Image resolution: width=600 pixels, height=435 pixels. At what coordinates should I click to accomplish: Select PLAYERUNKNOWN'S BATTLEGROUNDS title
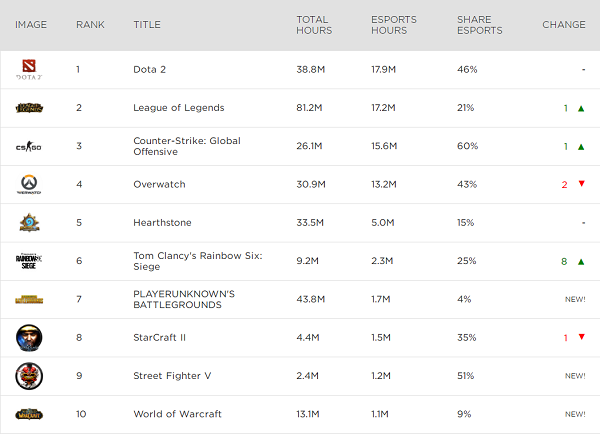pos(184,299)
